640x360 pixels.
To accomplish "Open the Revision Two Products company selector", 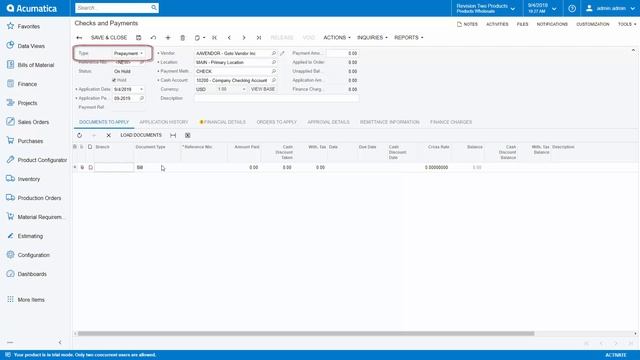I will 485,8.
